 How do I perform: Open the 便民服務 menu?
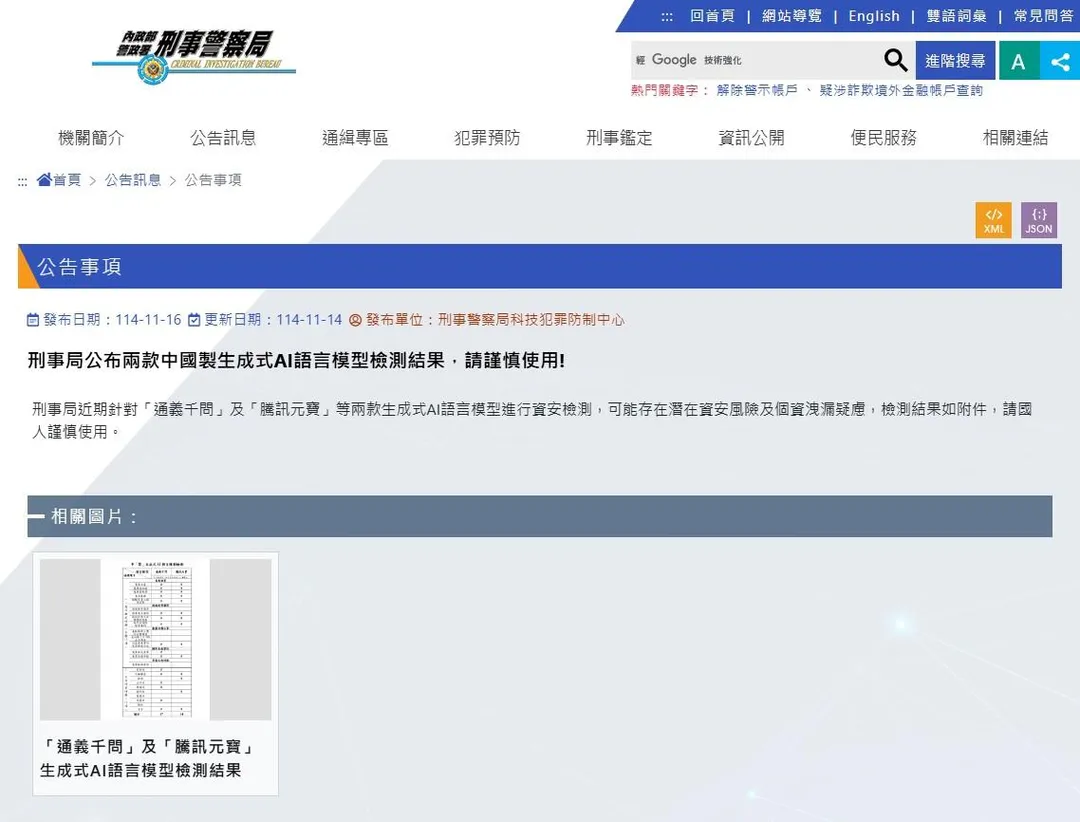[x=884, y=138]
